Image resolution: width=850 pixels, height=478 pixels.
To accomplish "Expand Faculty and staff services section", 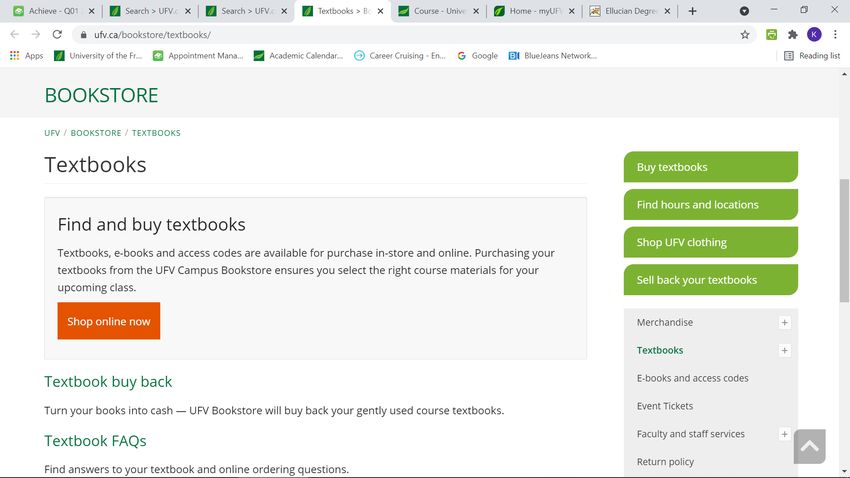I will tap(784, 434).
